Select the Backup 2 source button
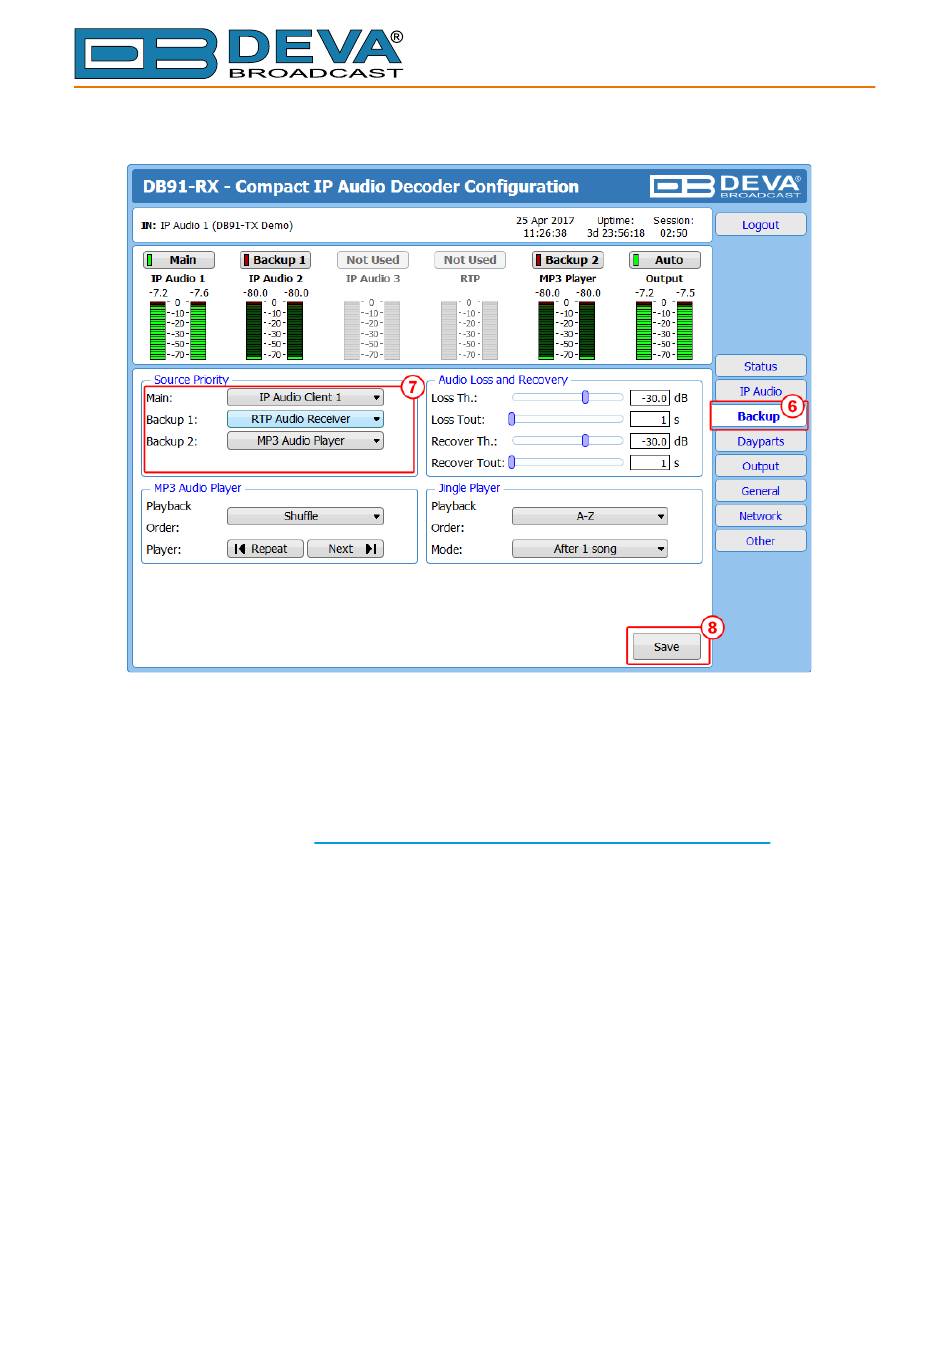 [x=567, y=260]
